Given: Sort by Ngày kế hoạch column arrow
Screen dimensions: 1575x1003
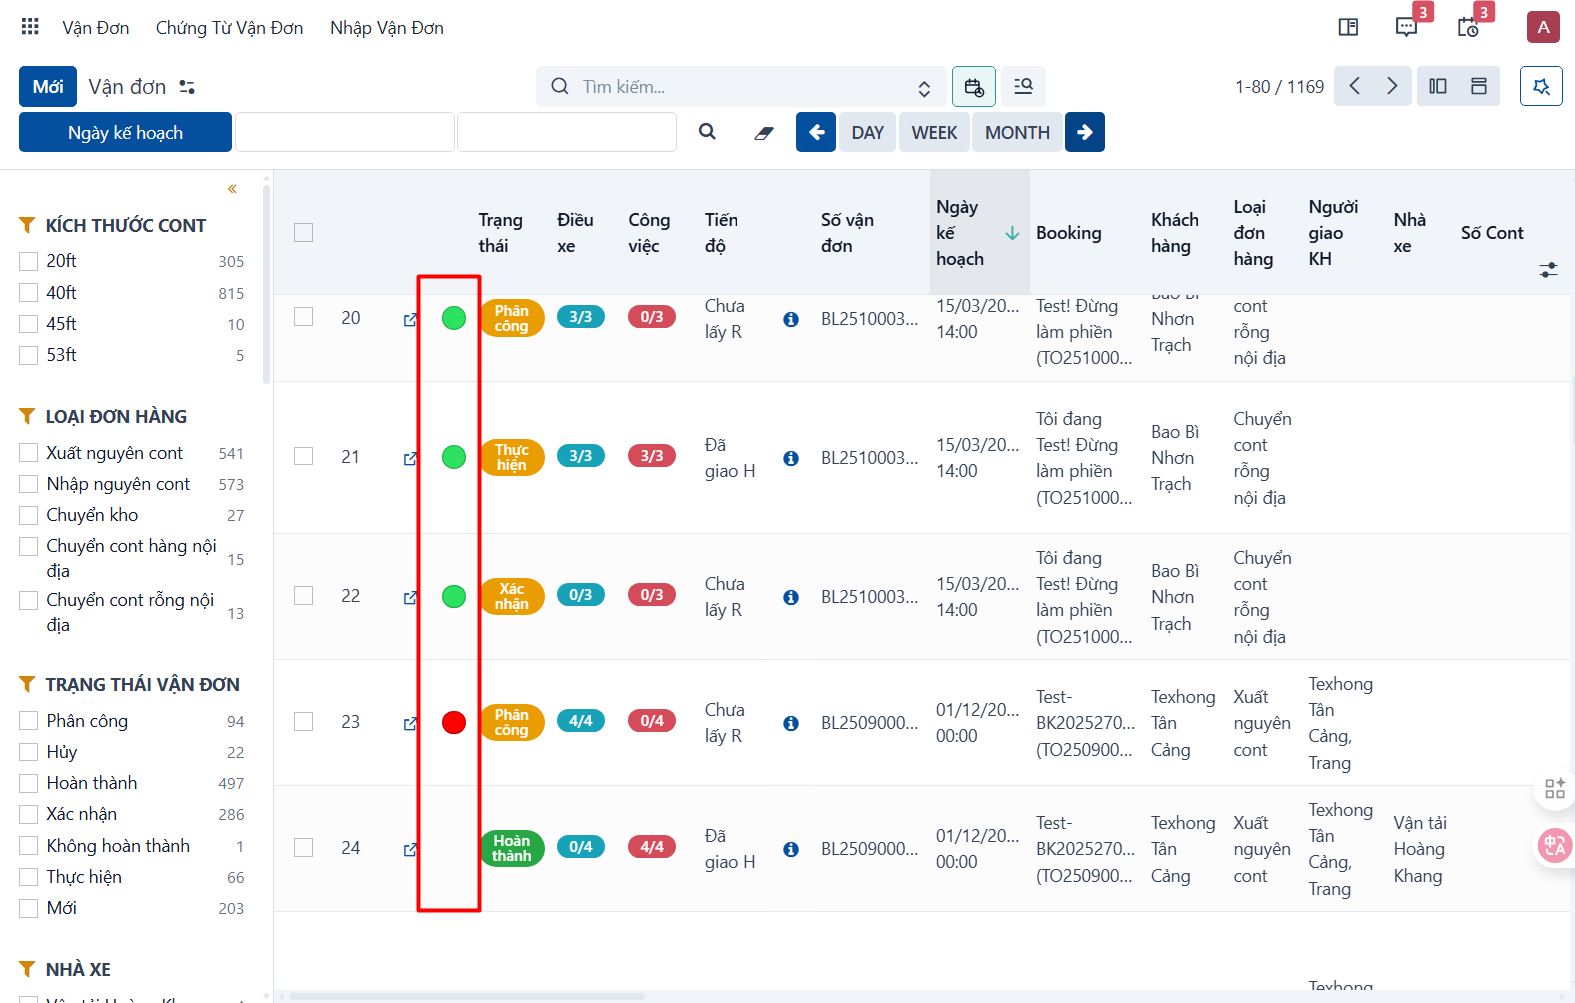Looking at the screenshot, I should pyautogui.click(x=1012, y=233).
